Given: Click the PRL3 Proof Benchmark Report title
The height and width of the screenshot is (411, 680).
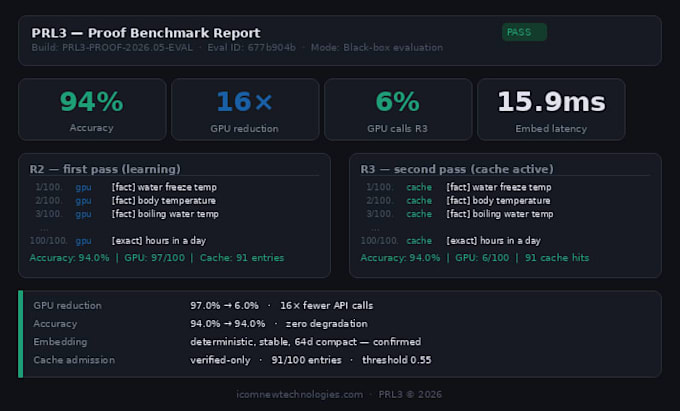Looking at the screenshot, I should coord(146,33).
